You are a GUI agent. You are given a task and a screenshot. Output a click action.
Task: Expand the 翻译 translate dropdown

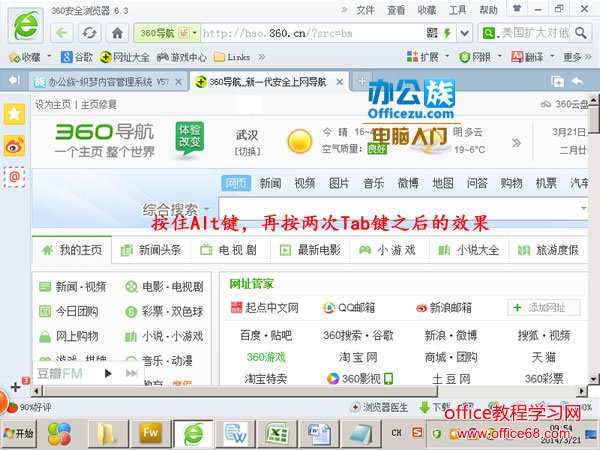tap(552, 57)
